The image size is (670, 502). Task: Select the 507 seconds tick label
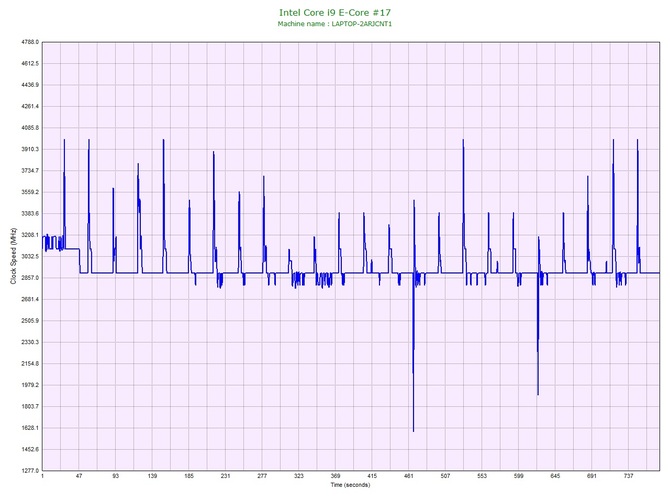(445, 476)
